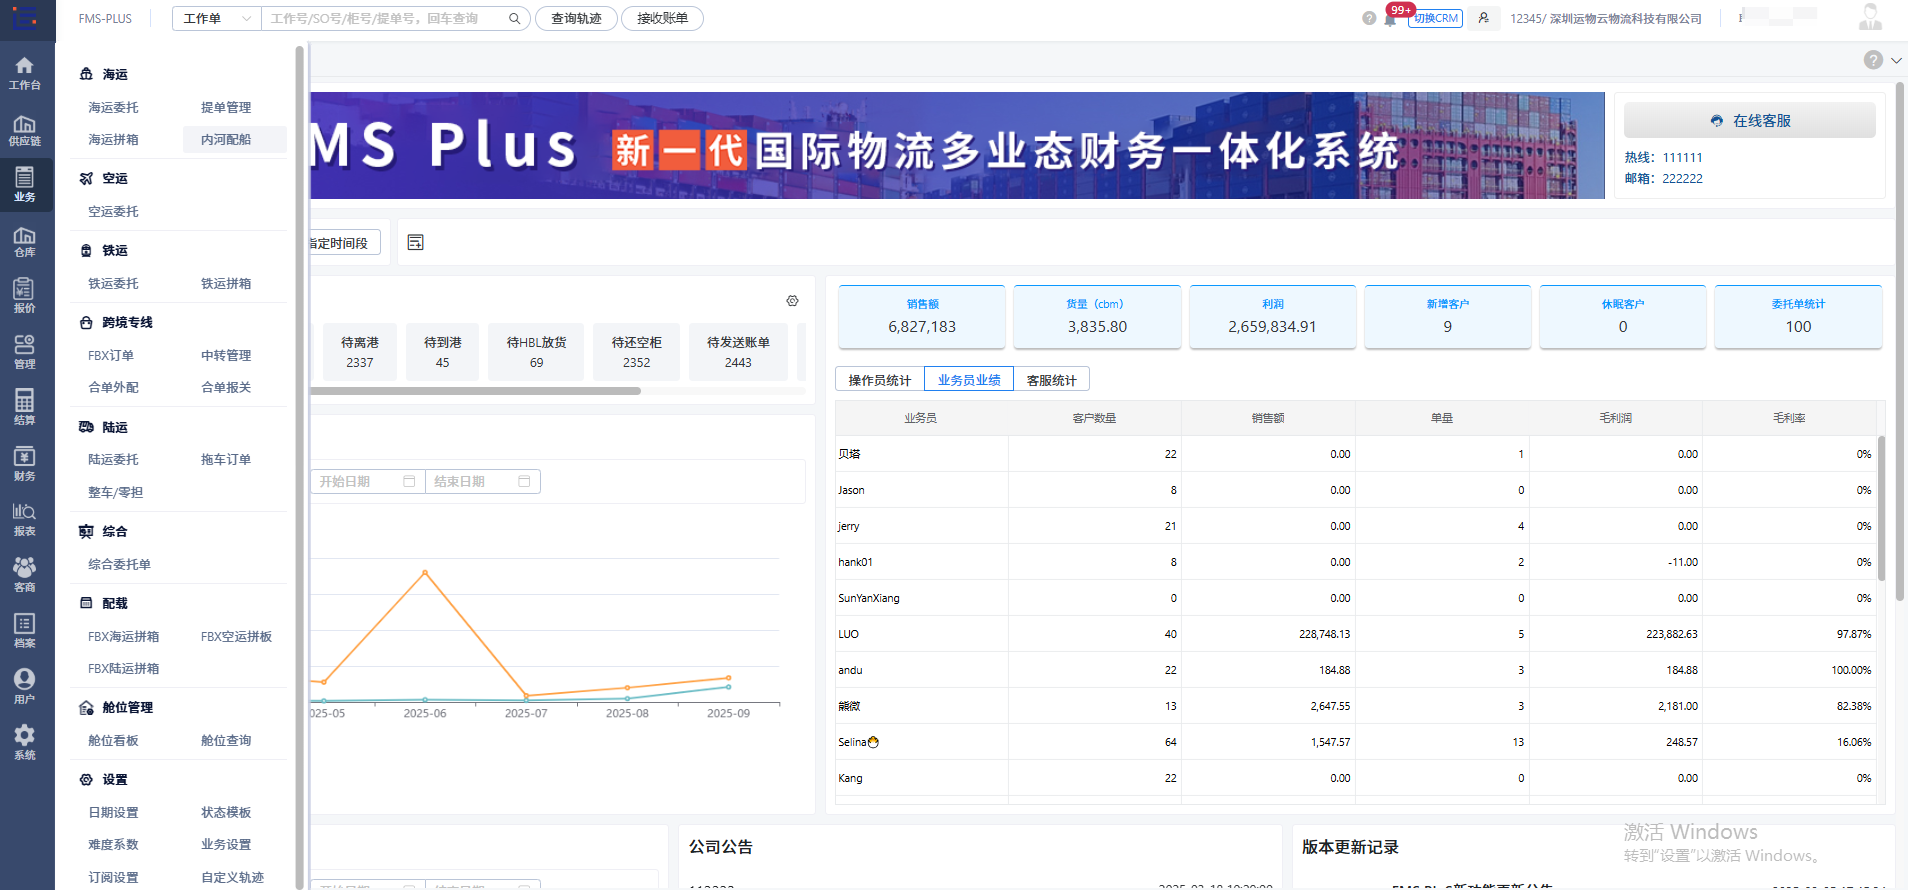Image resolution: width=1908 pixels, height=890 pixels.
Task: Open 舱位看板 menu item
Action: 114,741
